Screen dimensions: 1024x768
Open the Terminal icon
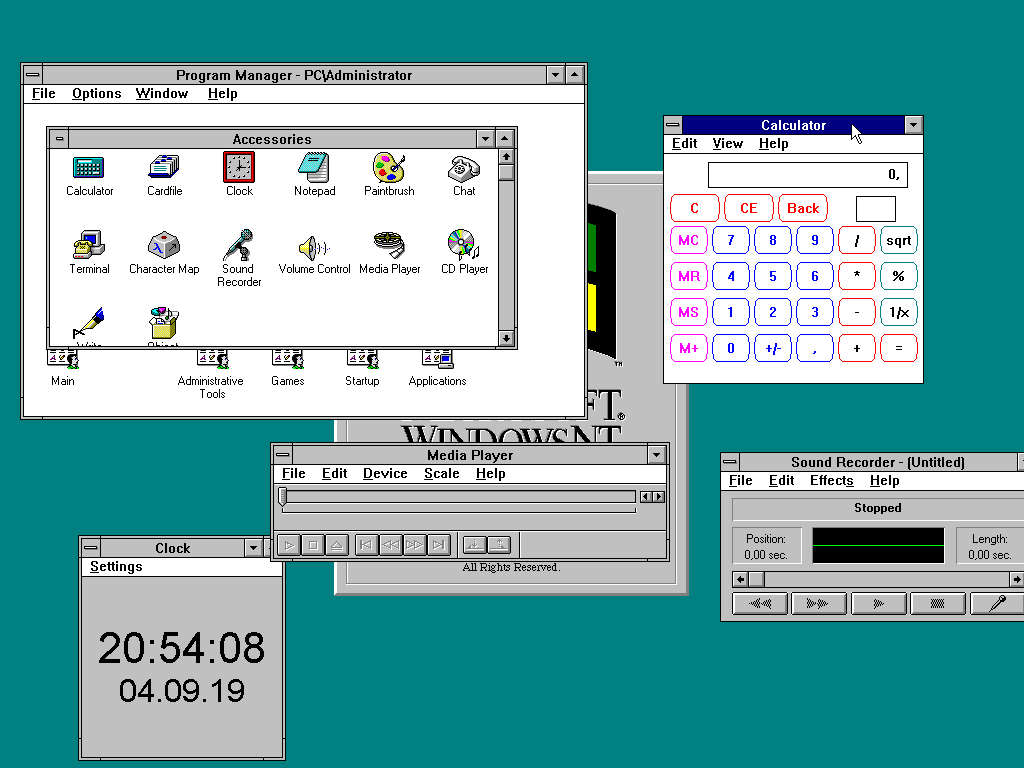[89, 245]
